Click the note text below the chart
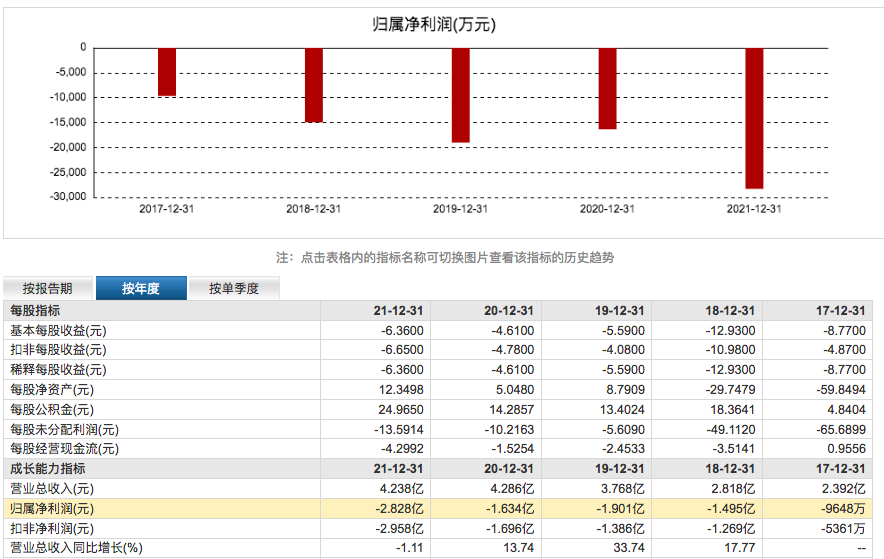Image resolution: width=884 pixels, height=559 pixels. (x=445, y=258)
